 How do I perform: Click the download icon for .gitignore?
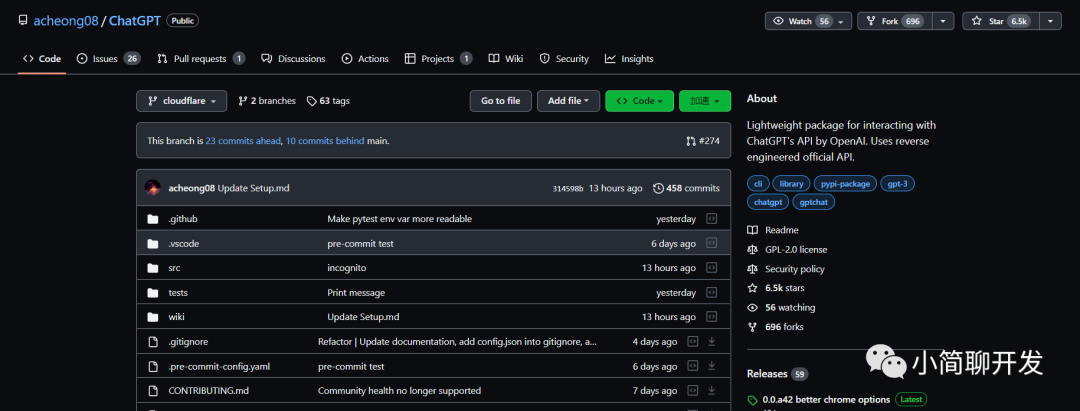point(712,341)
